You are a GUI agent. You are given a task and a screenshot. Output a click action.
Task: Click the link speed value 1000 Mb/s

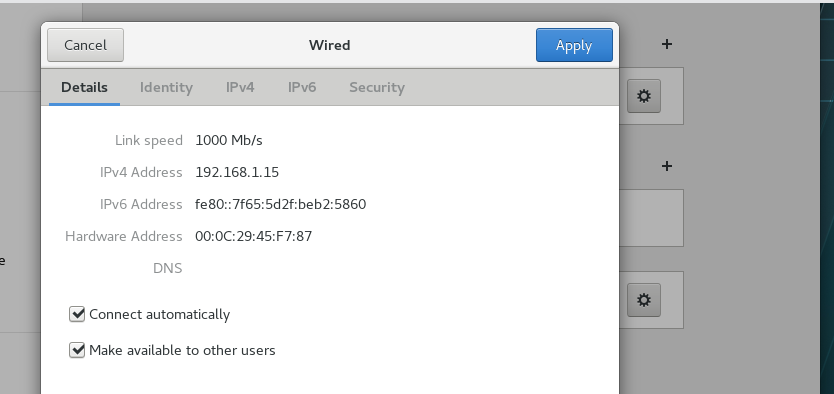tap(229, 140)
